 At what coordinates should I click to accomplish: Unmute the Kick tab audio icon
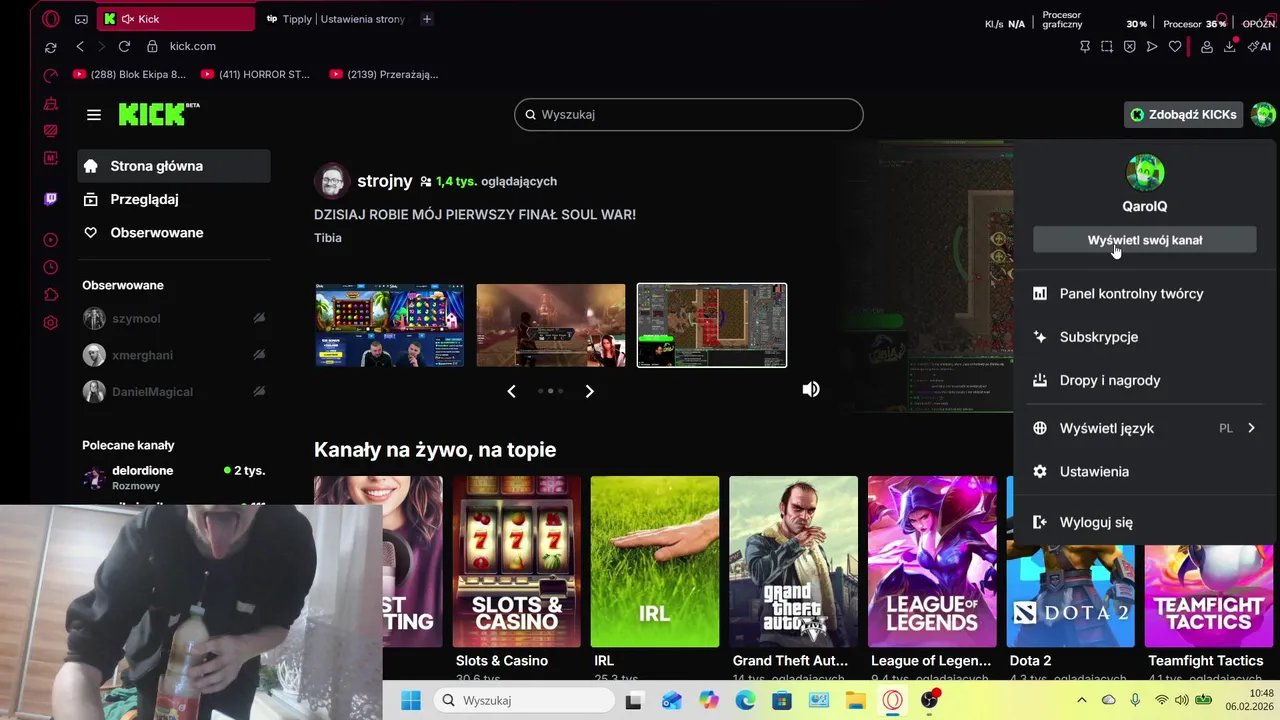[127, 19]
